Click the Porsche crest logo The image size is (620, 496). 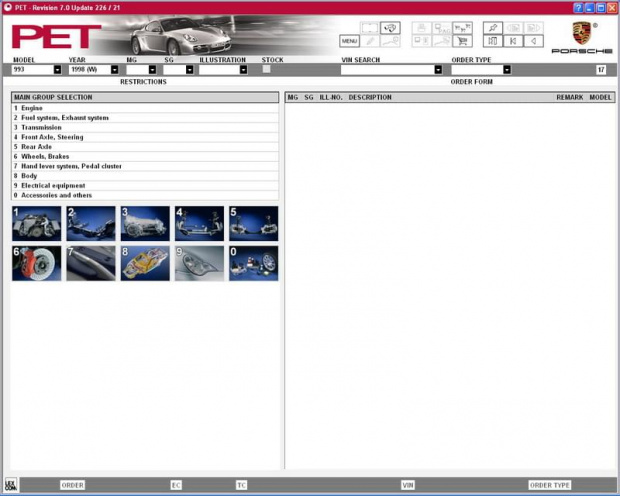pos(582,33)
